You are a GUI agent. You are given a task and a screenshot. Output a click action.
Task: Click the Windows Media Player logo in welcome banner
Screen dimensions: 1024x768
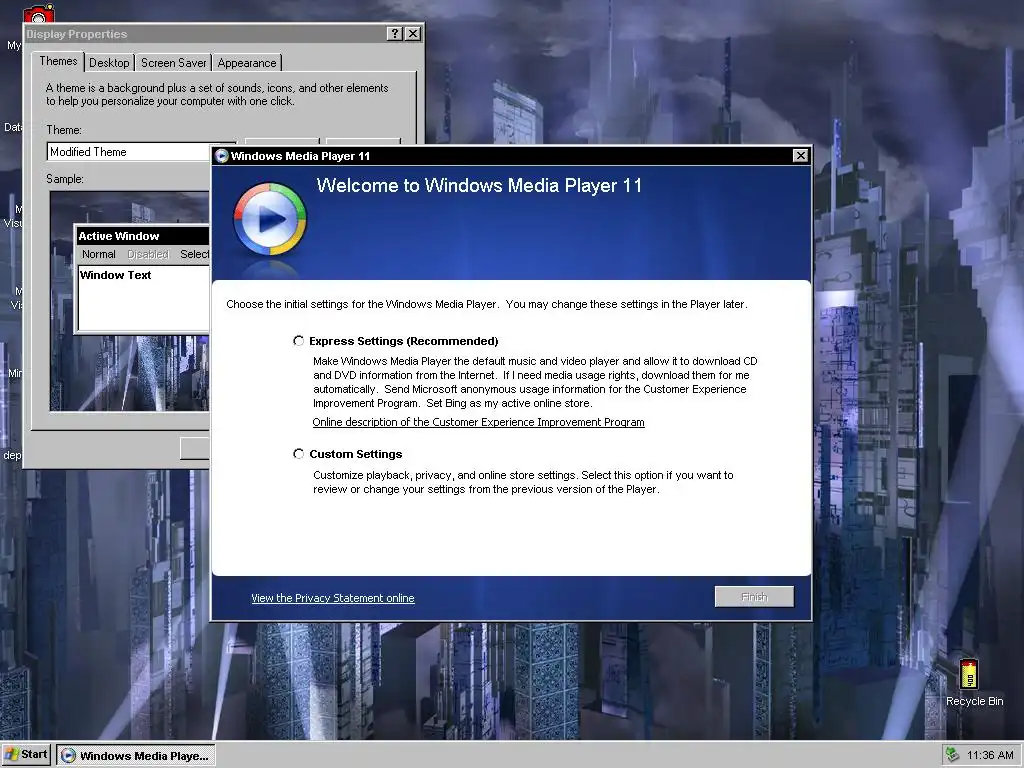coord(270,219)
